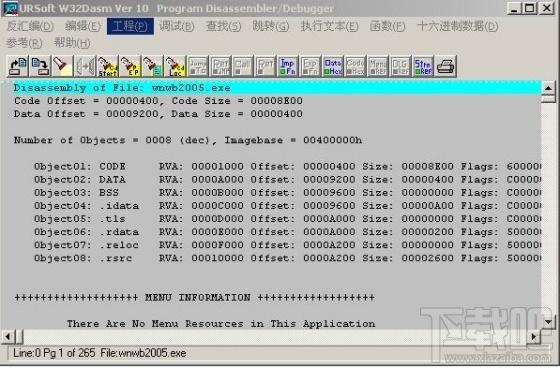This screenshot has width=560, height=368.
Task: Click the vertical scrollbar down arrow
Action: click(x=548, y=322)
